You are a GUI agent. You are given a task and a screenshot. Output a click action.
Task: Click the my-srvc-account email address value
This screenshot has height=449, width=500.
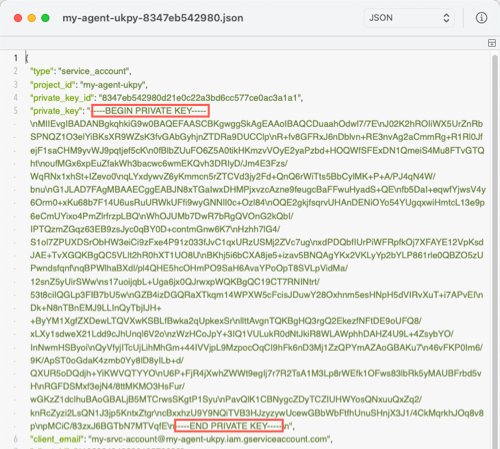pyautogui.click(x=210, y=439)
